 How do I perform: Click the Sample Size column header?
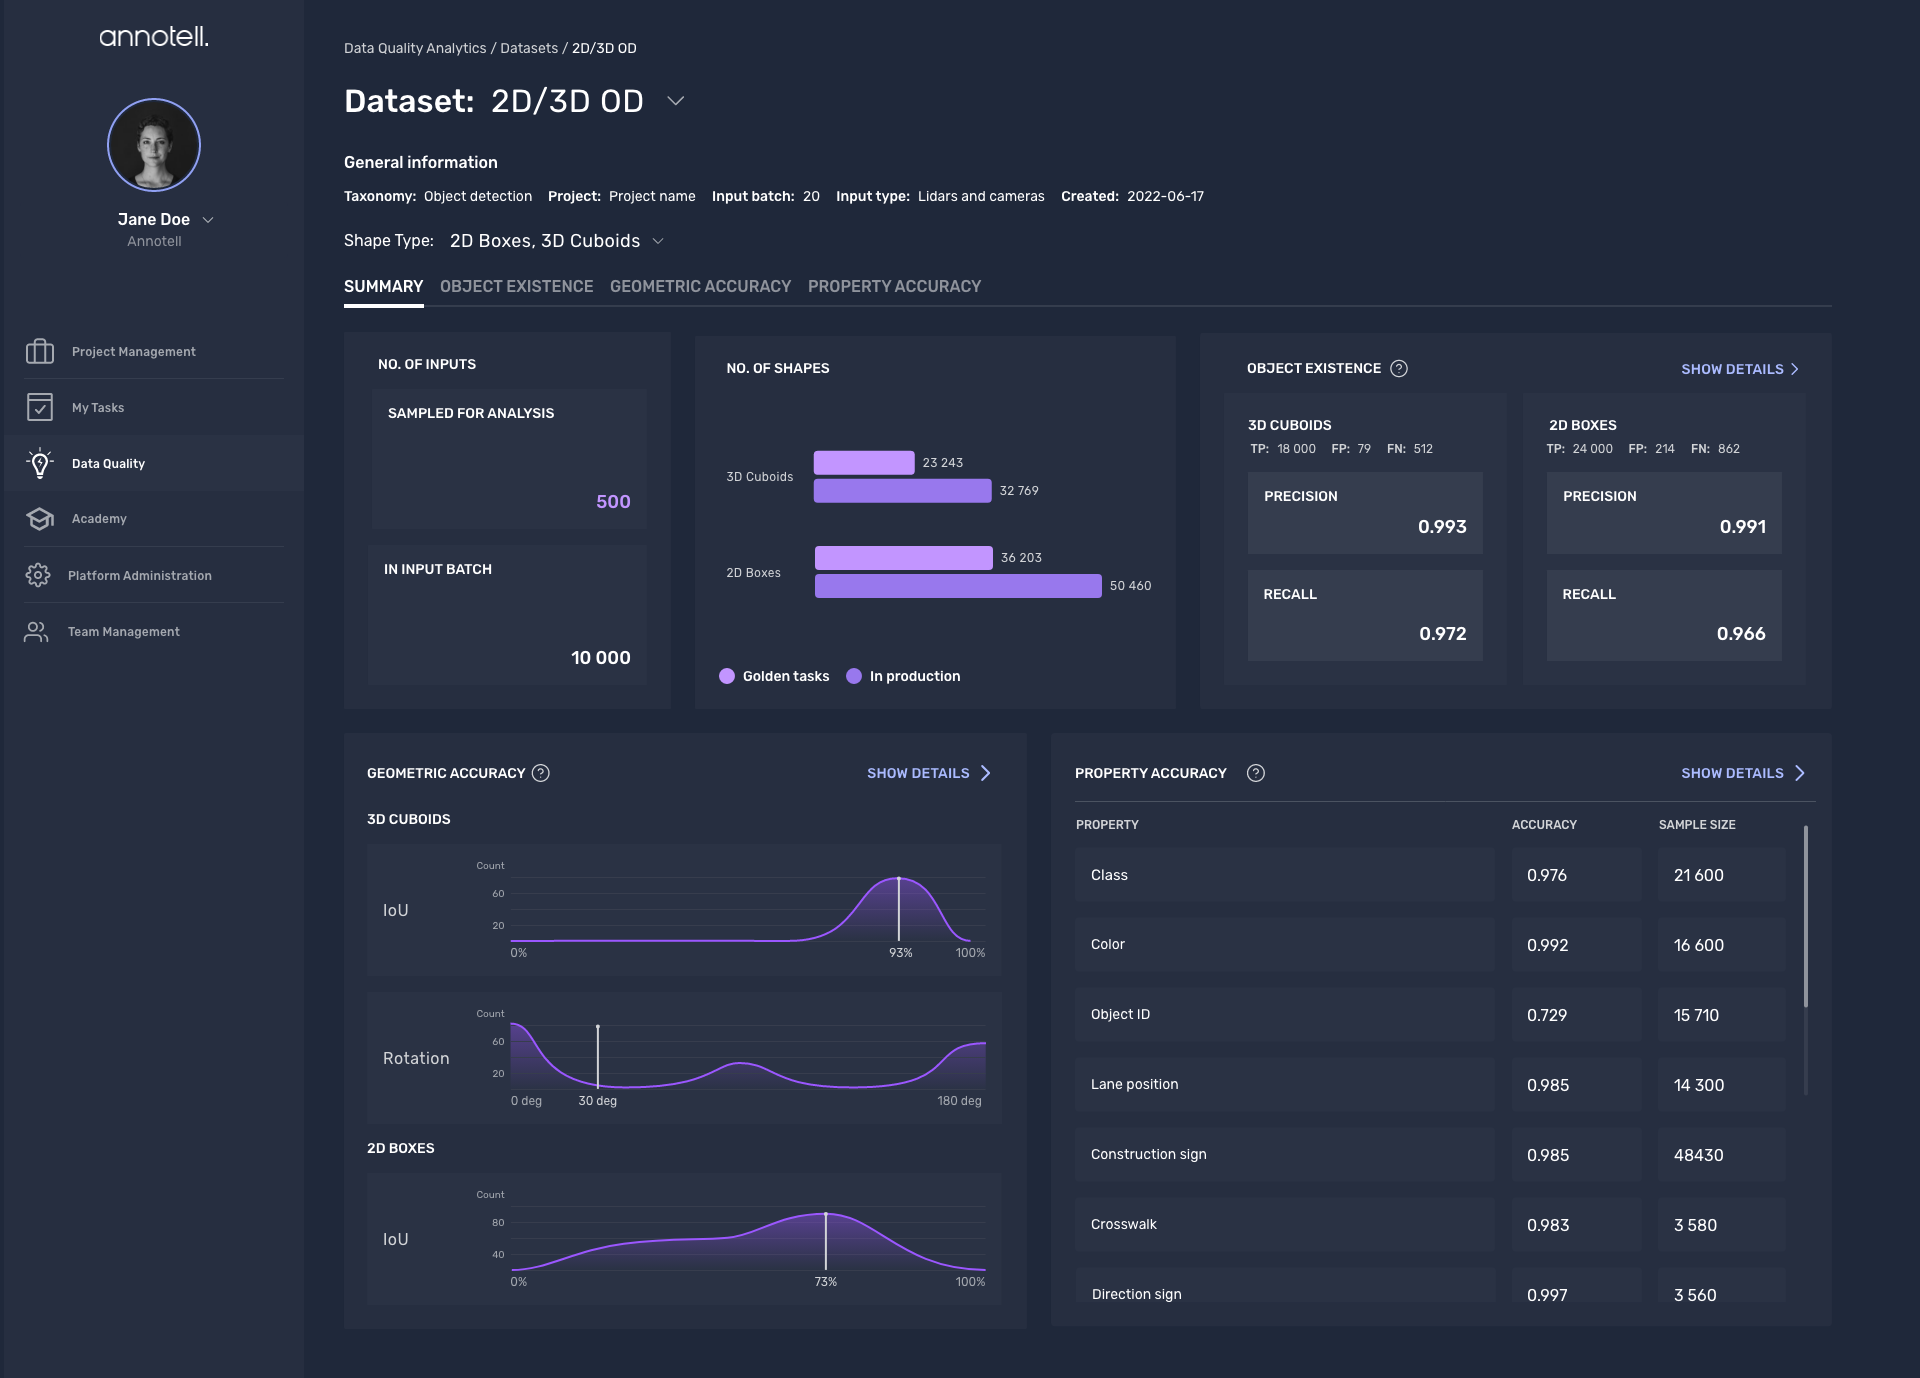click(1697, 825)
